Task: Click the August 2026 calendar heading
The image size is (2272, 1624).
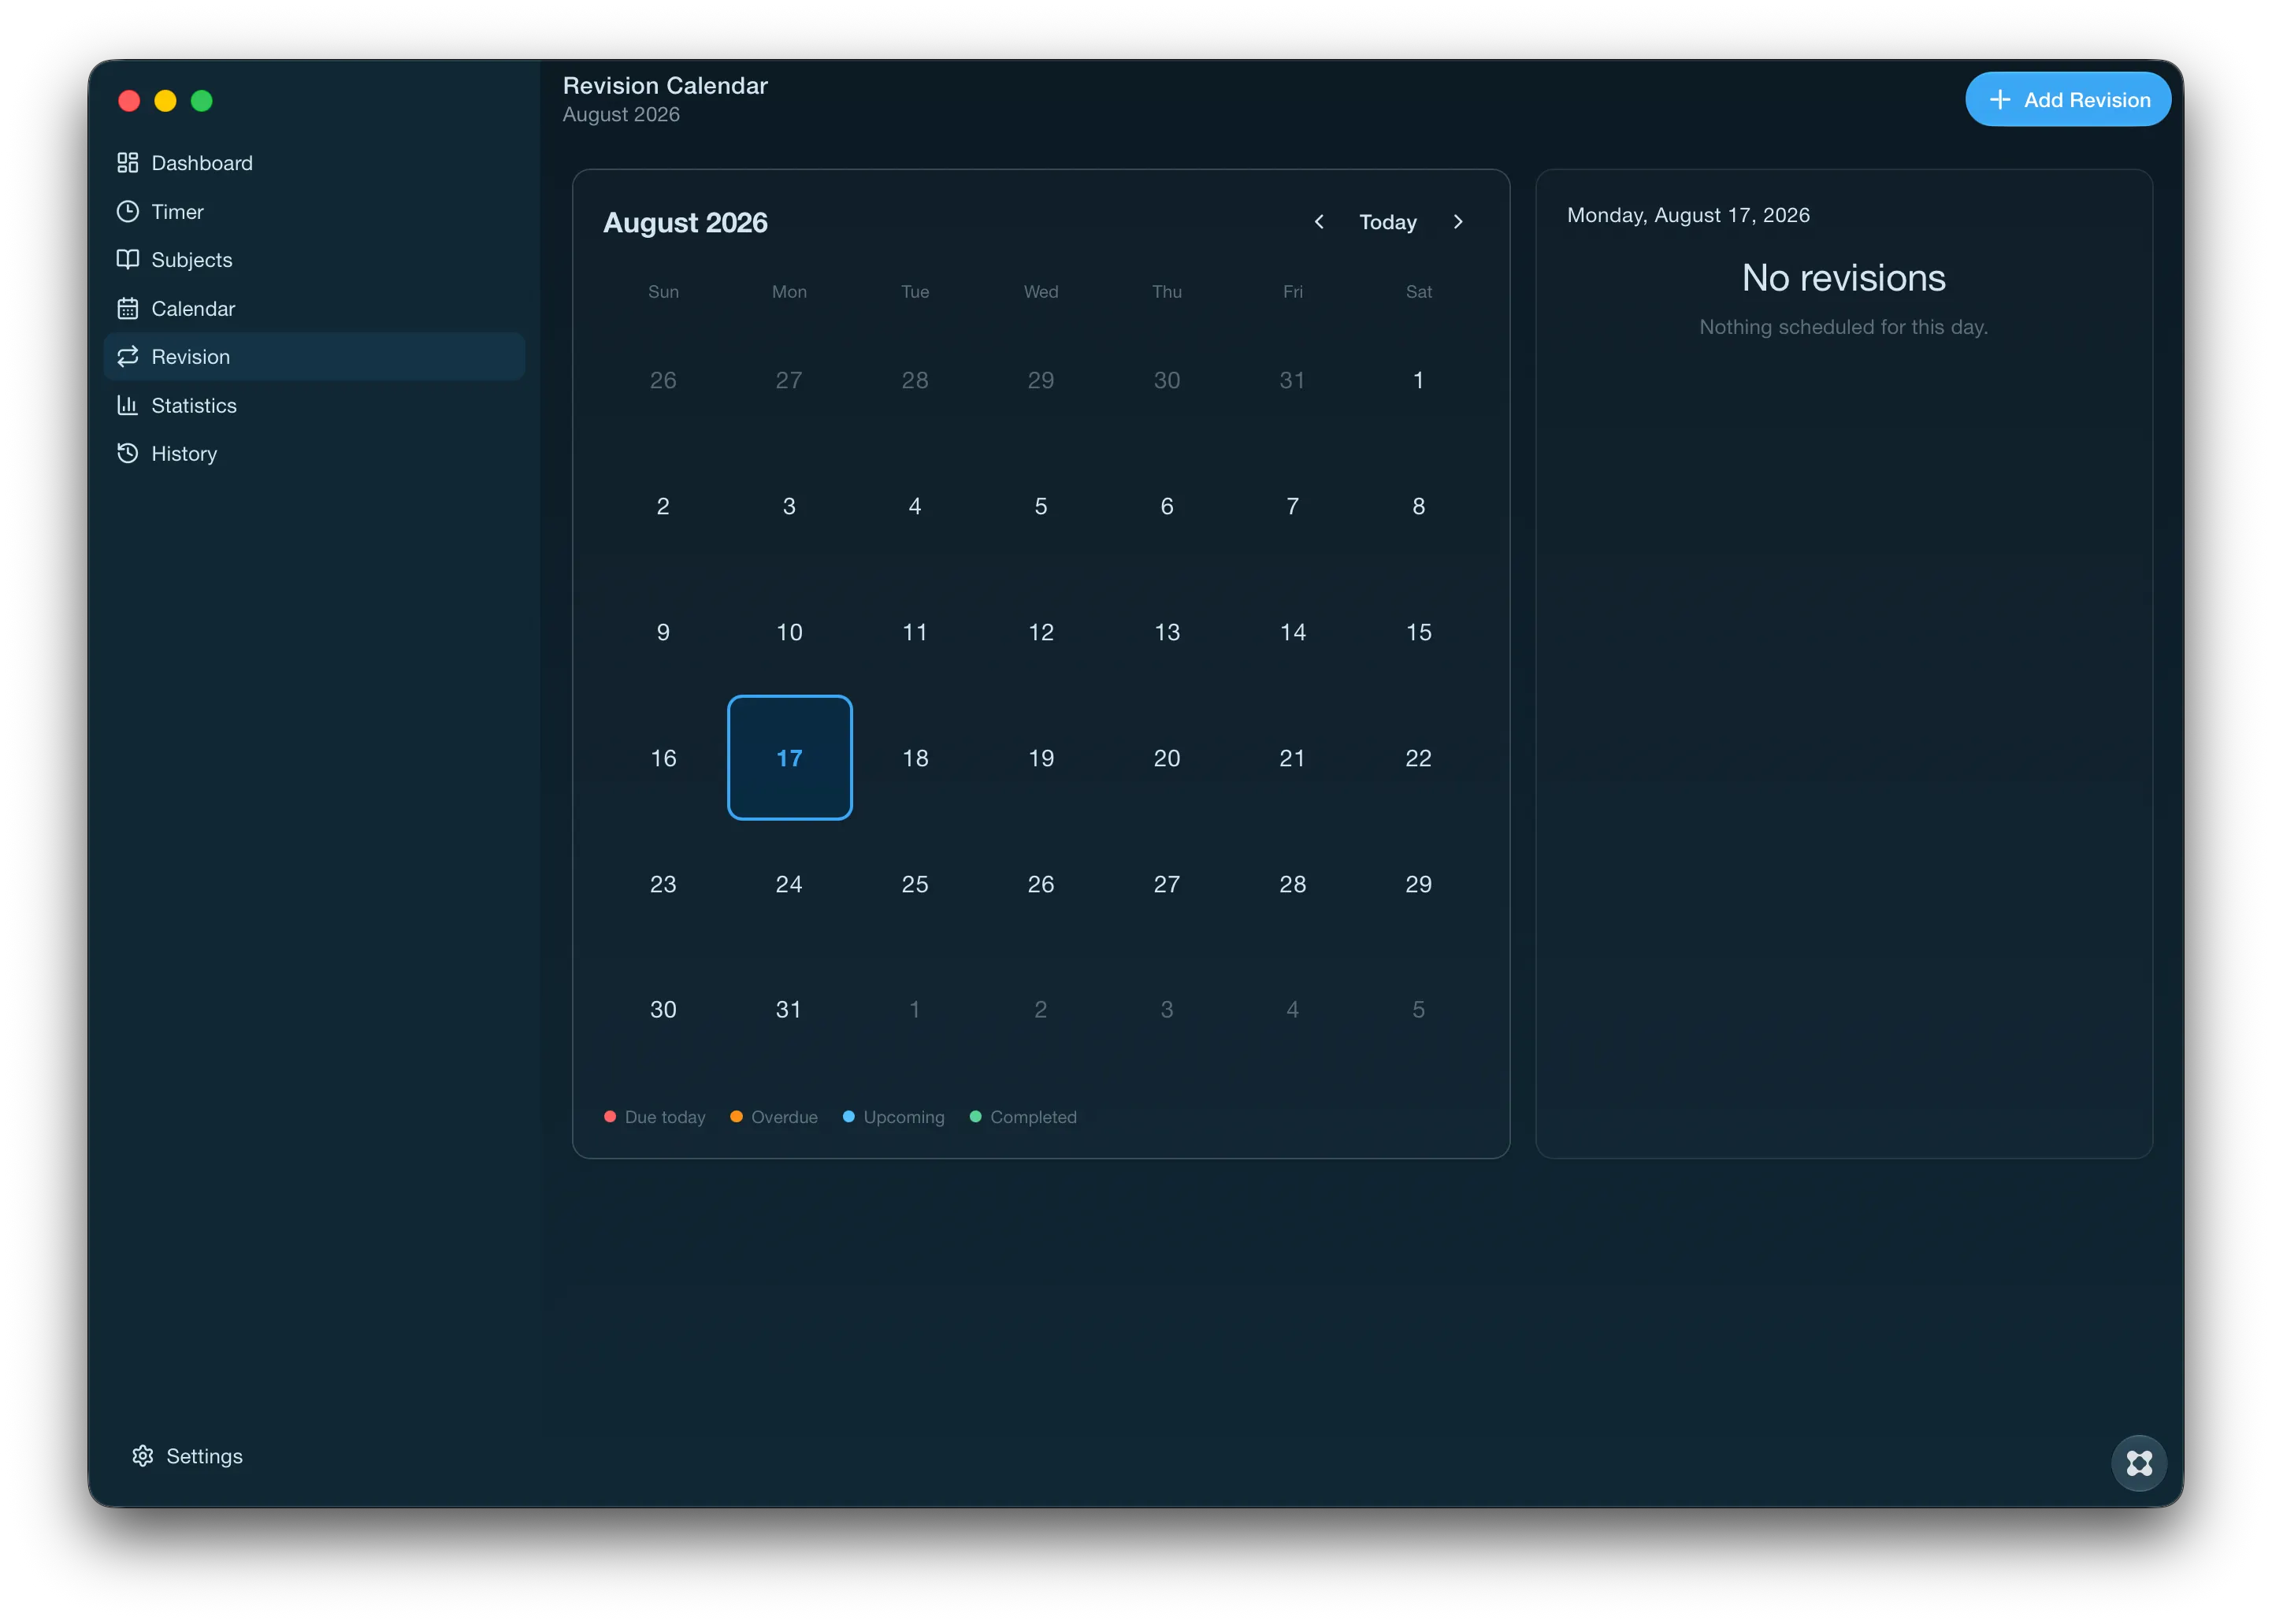Action: 685,222
